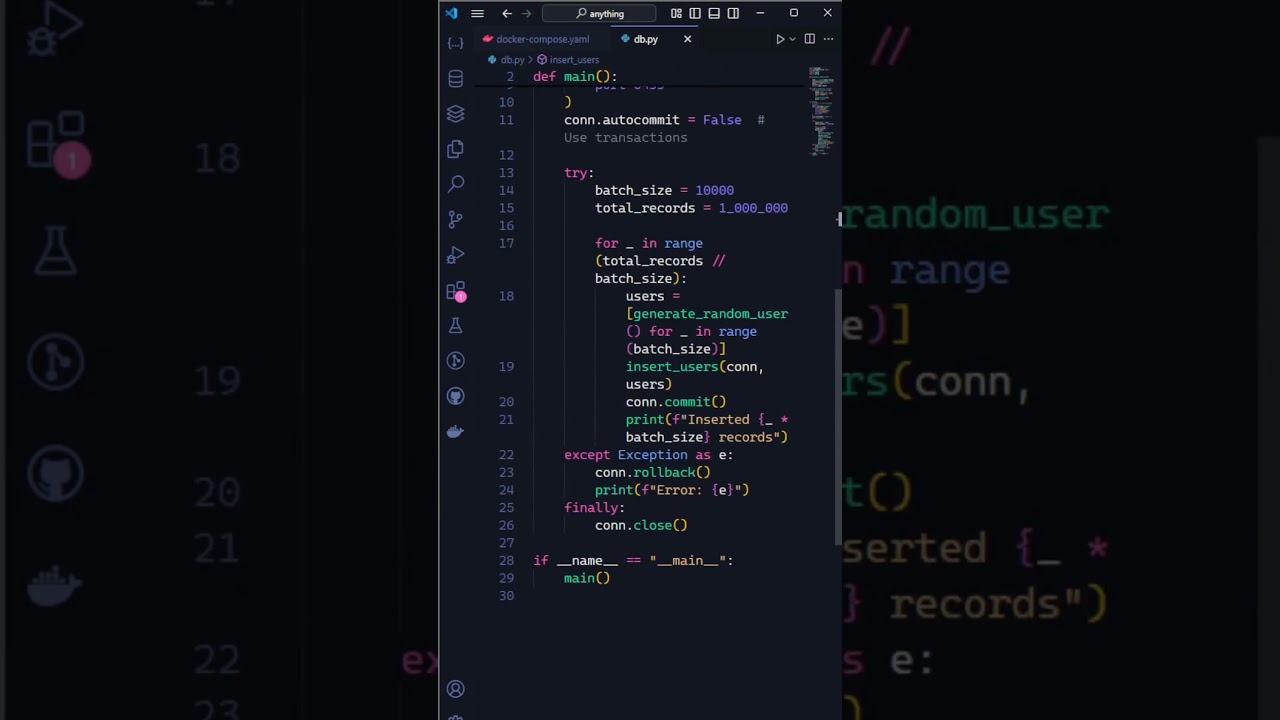Viewport: 1280px width, 720px height.
Task: Click line number 28 in gutter
Action: pos(506,561)
